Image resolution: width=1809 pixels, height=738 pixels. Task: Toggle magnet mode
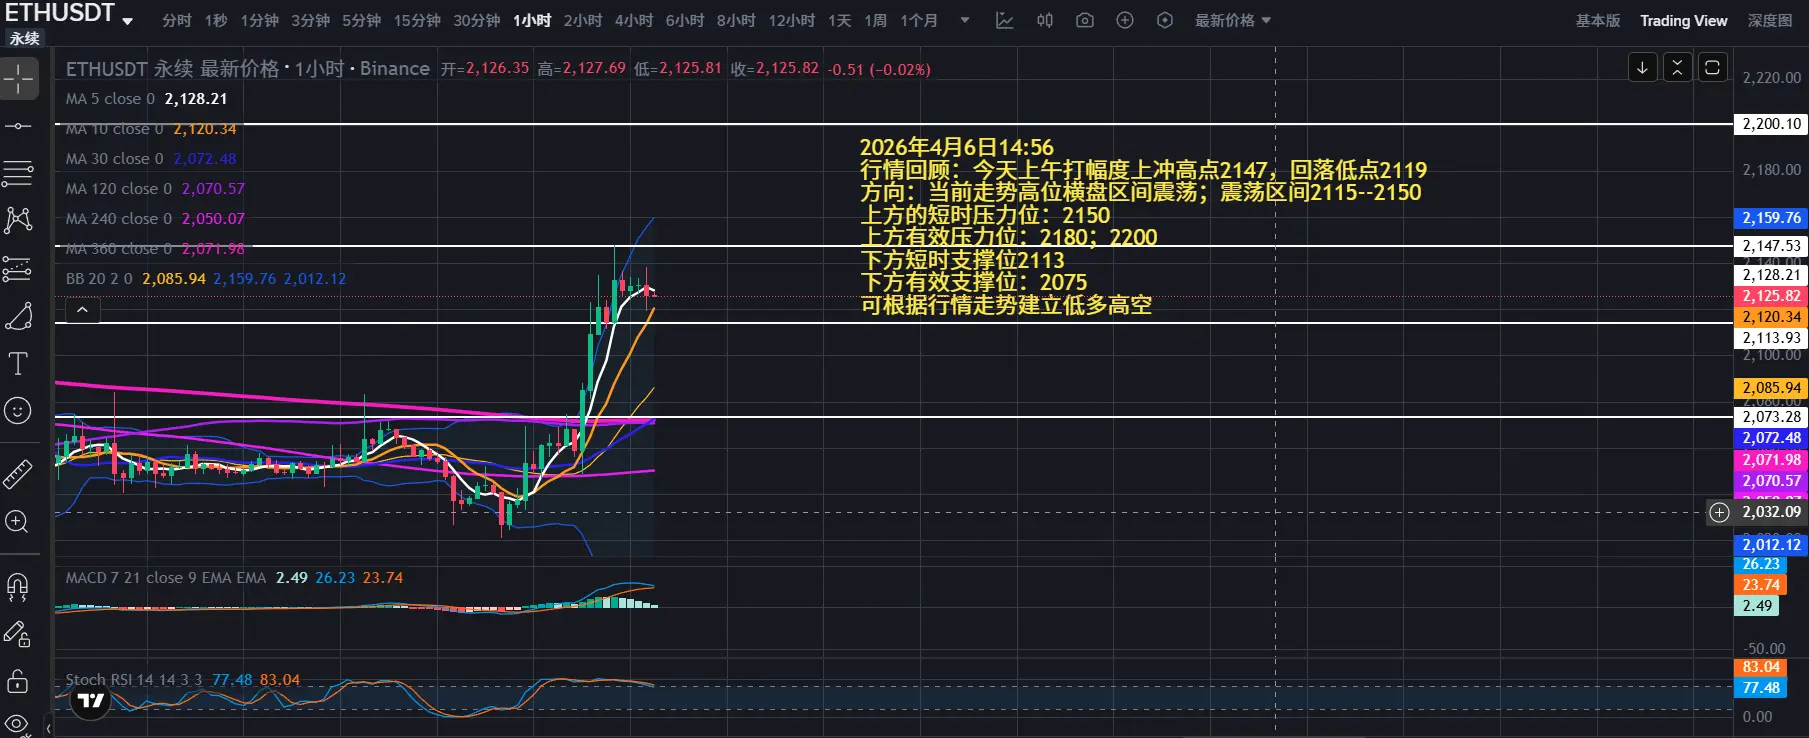pos(18,586)
